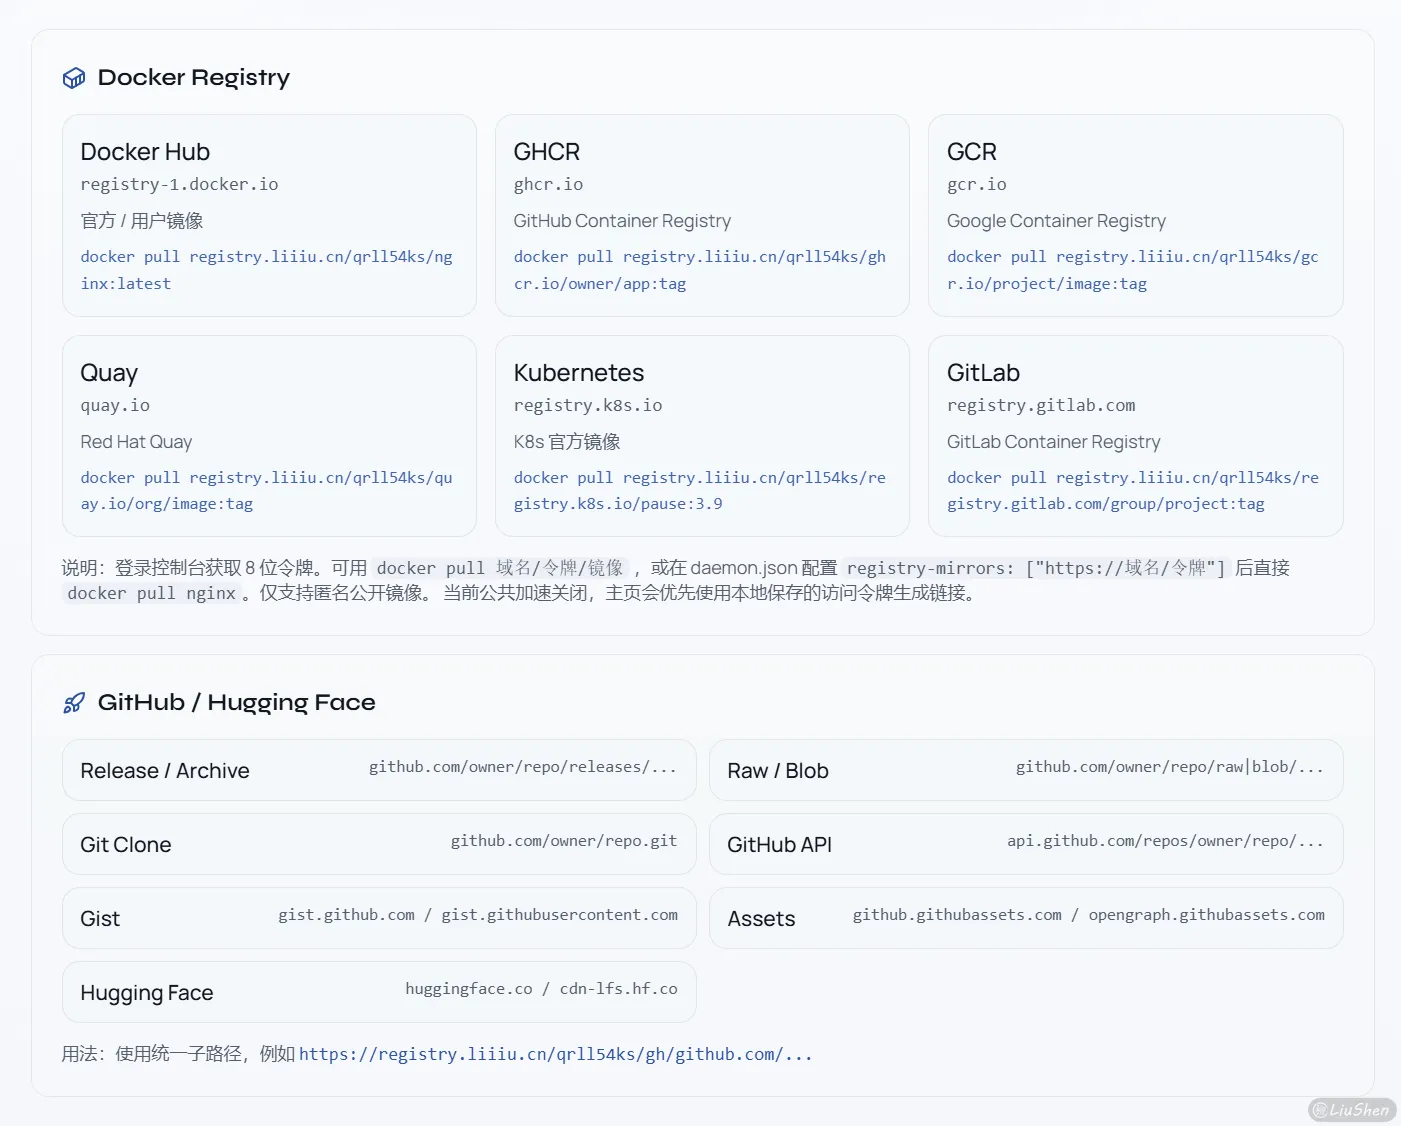
Task: Copy the quay.io/org/image:tag pull command
Action: (x=267, y=491)
